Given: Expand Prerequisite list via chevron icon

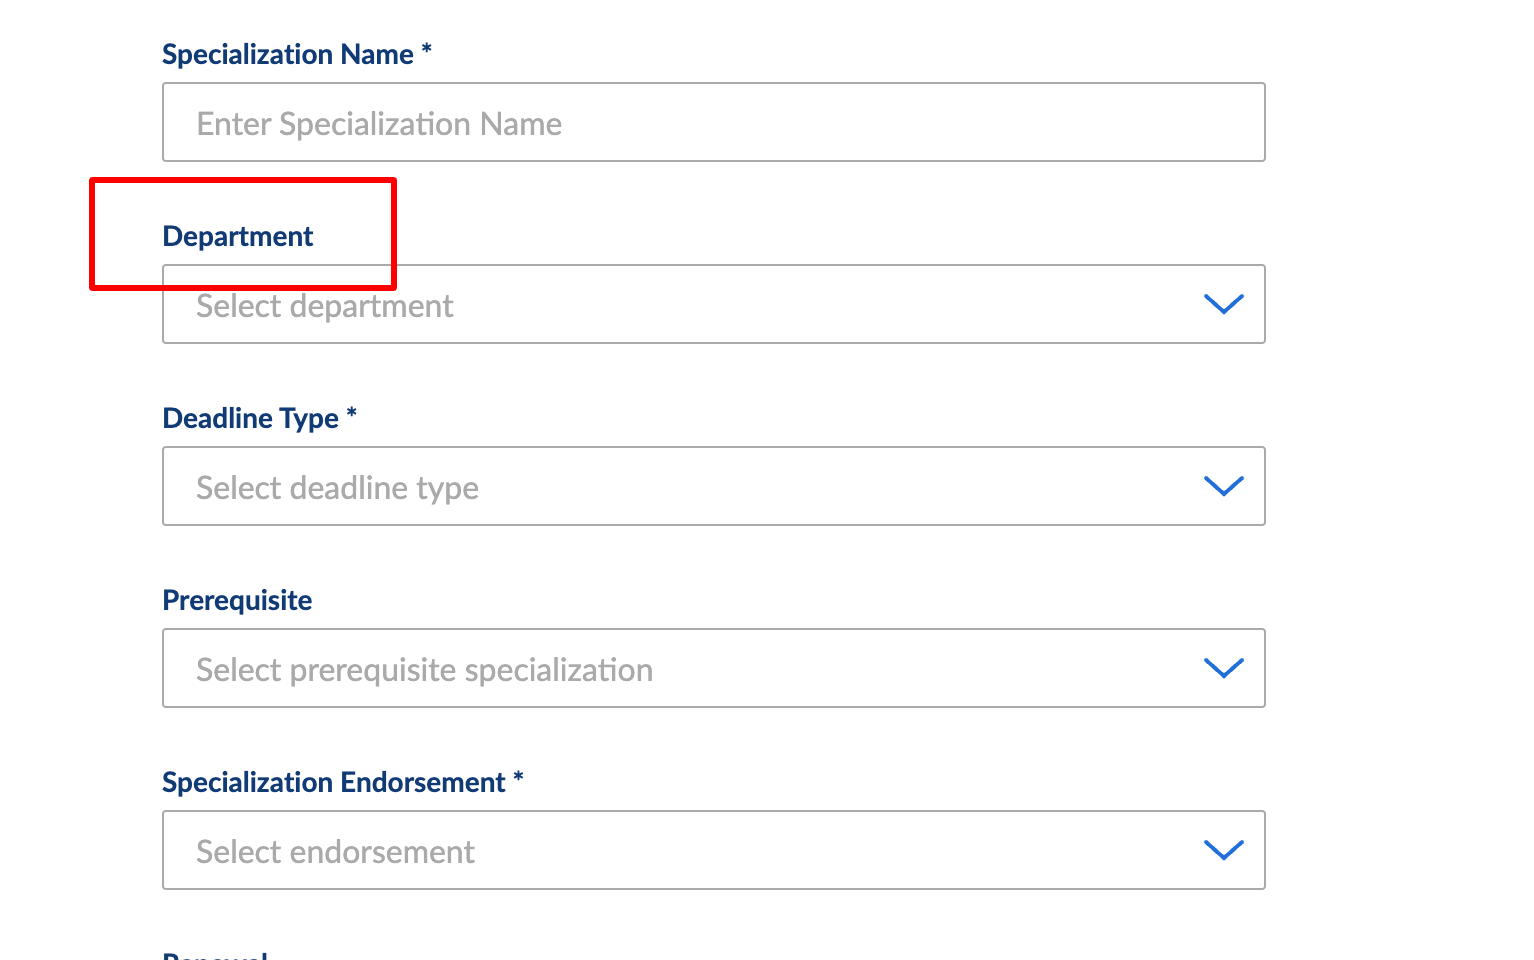Looking at the screenshot, I should point(1223,668).
